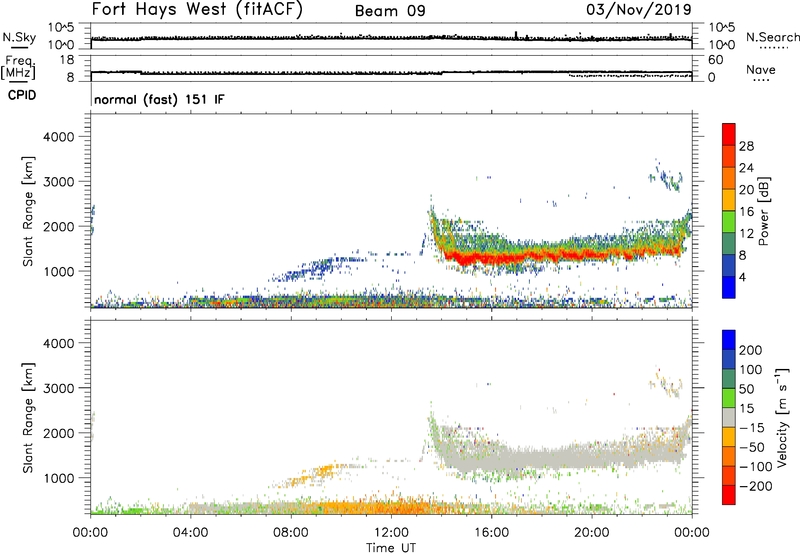Click the gray scatter band in velocity plot
Image resolution: width=800 pixels, height=554 pixels.
[x=561, y=457]
